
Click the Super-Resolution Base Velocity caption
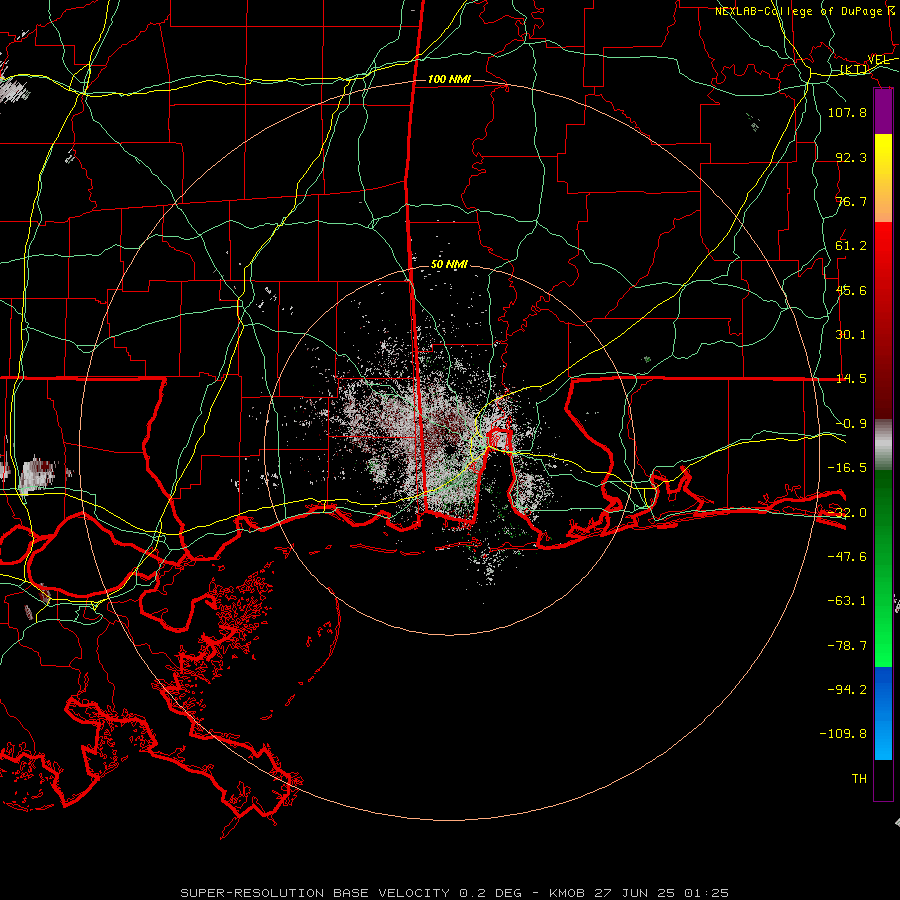454,893
